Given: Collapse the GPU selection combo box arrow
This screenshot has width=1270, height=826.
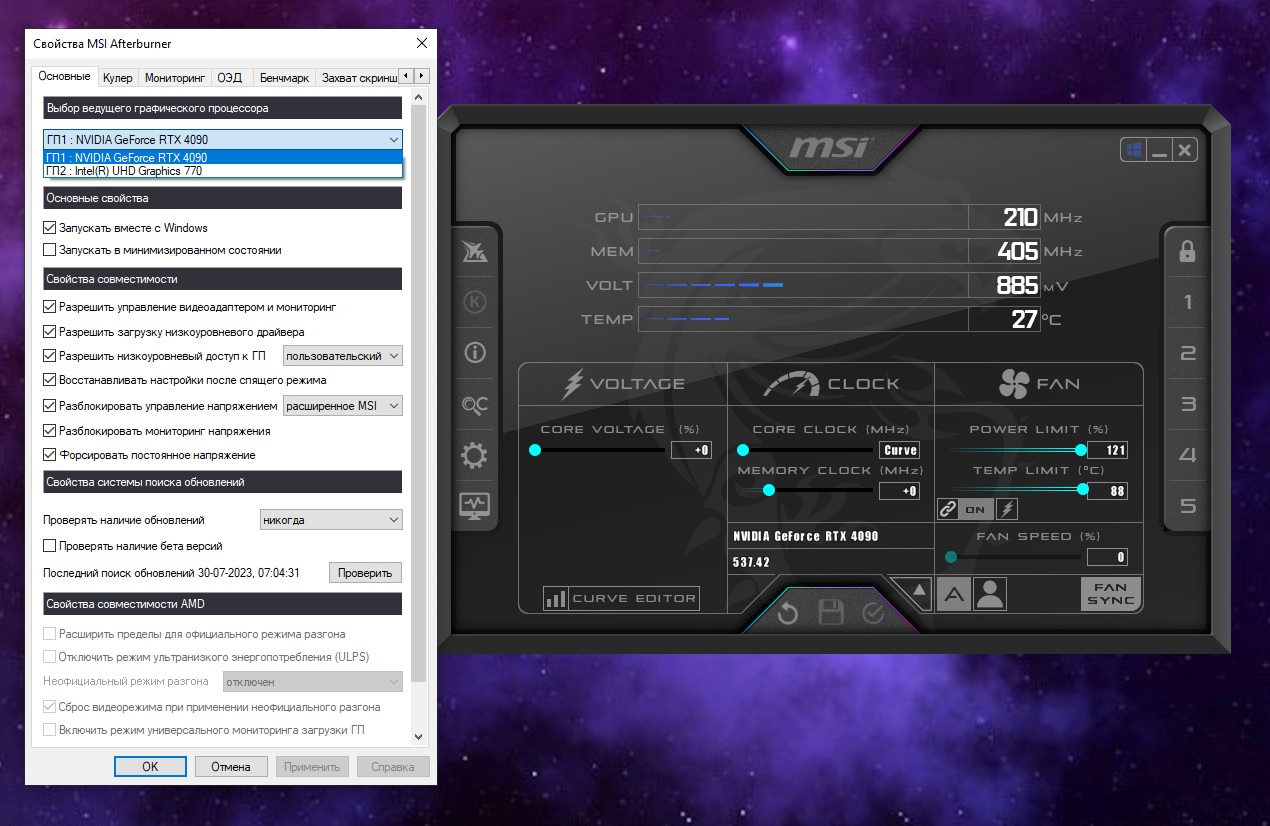Looking at the screenshot, I should [393, 139].
